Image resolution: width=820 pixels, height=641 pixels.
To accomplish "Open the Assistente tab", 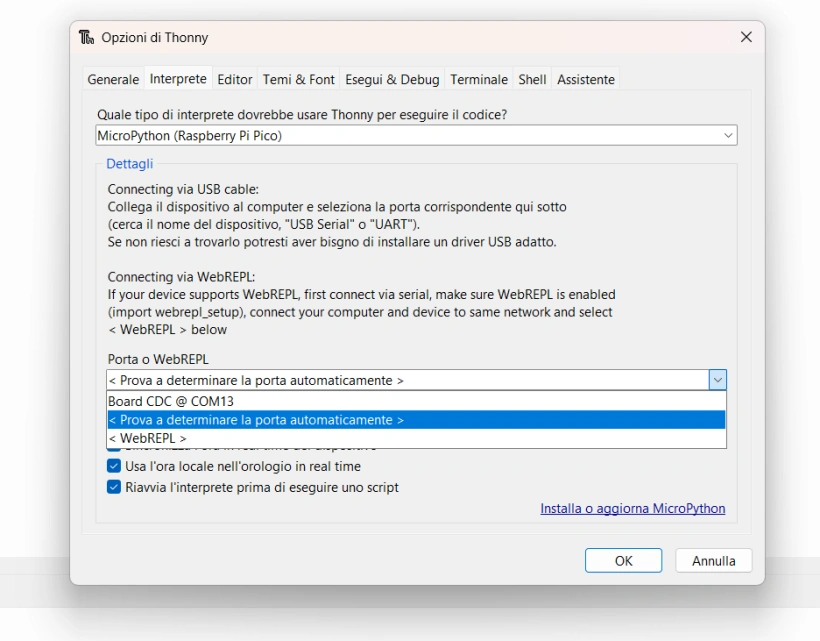I will (x=586, y=79).
